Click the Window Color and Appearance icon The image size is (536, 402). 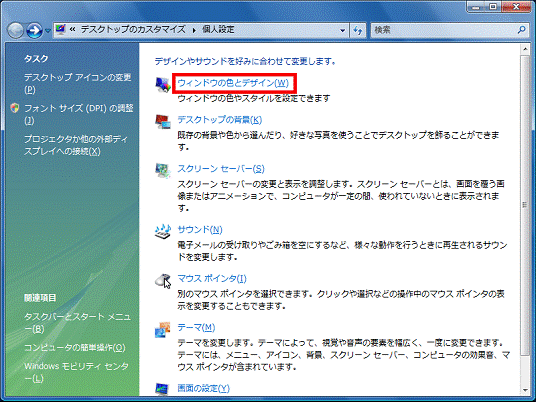click(163, 85)
